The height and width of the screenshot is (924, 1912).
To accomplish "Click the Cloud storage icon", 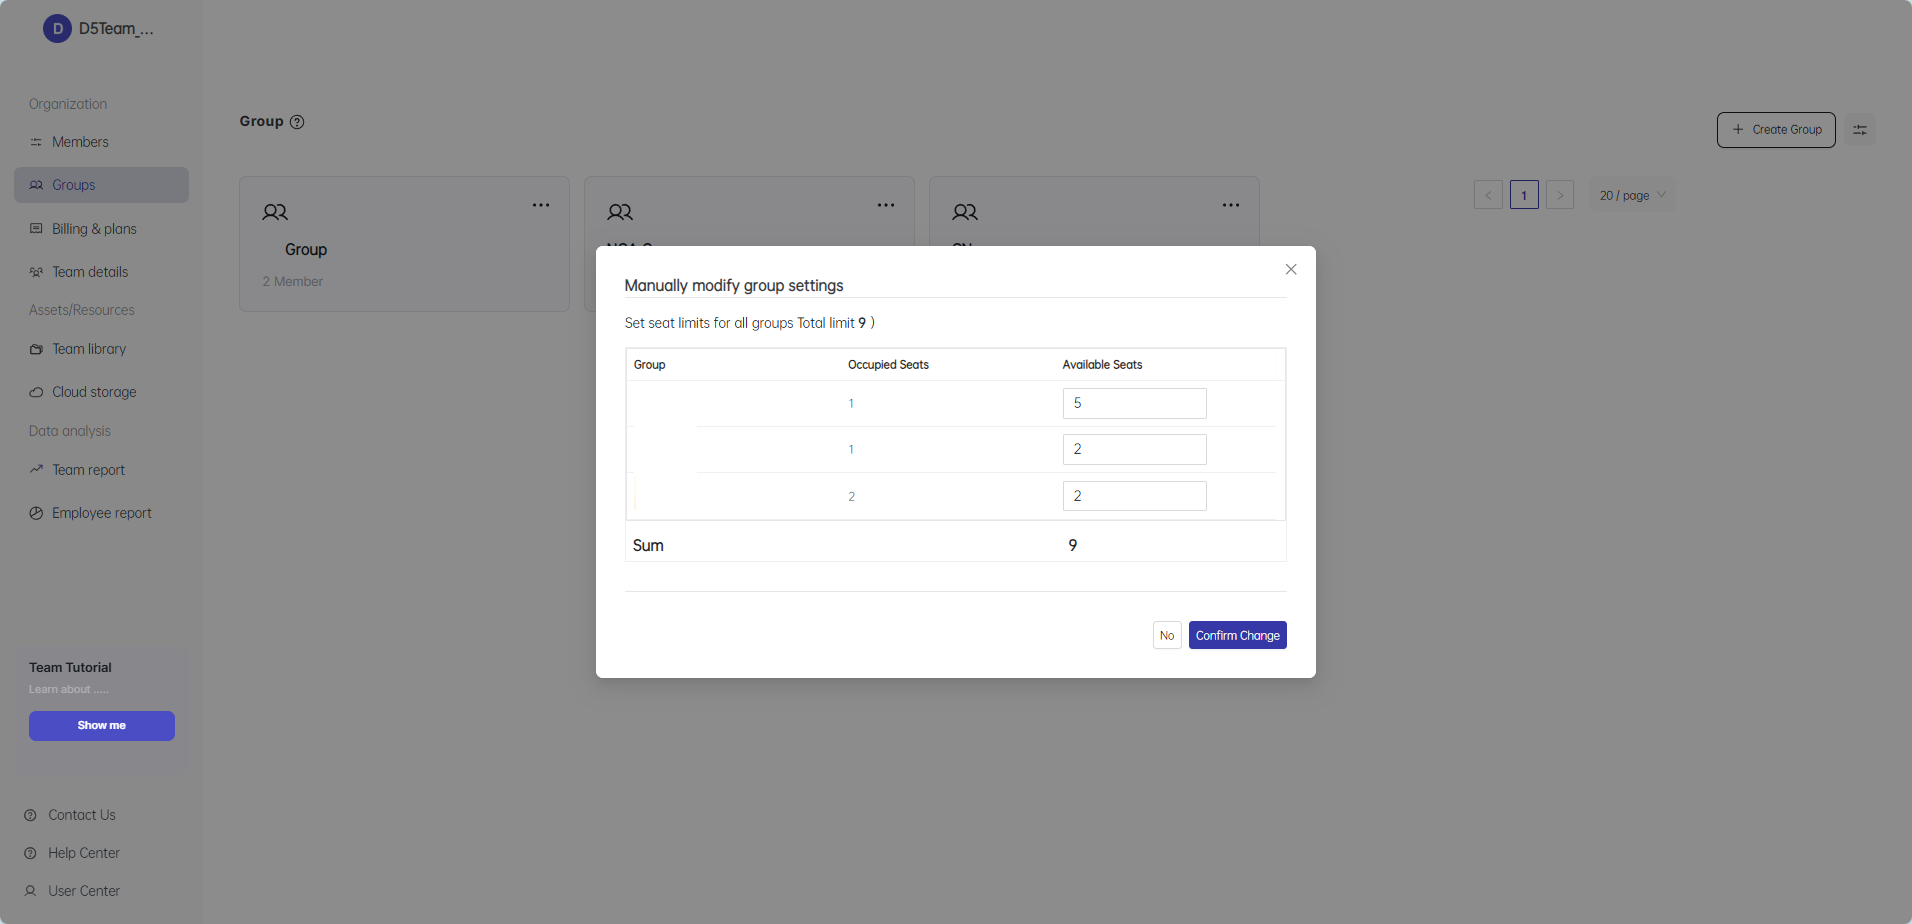I will point(36,392).
